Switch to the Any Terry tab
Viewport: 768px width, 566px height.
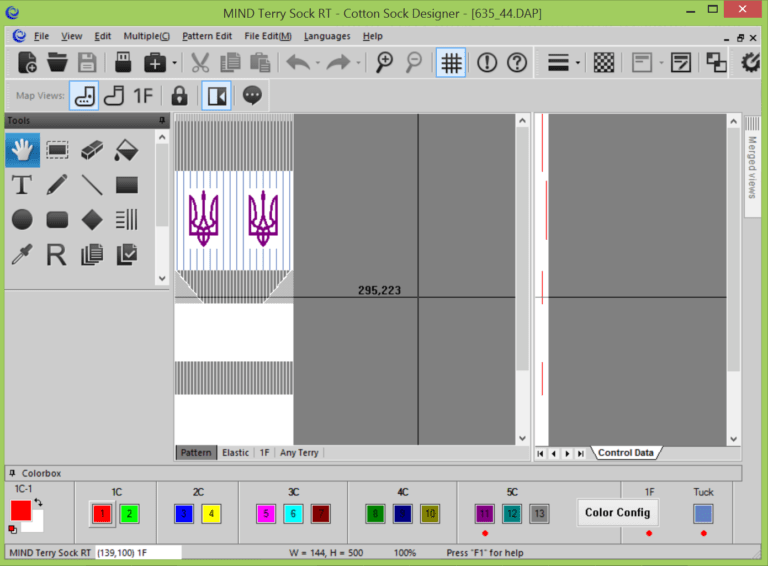299,452
